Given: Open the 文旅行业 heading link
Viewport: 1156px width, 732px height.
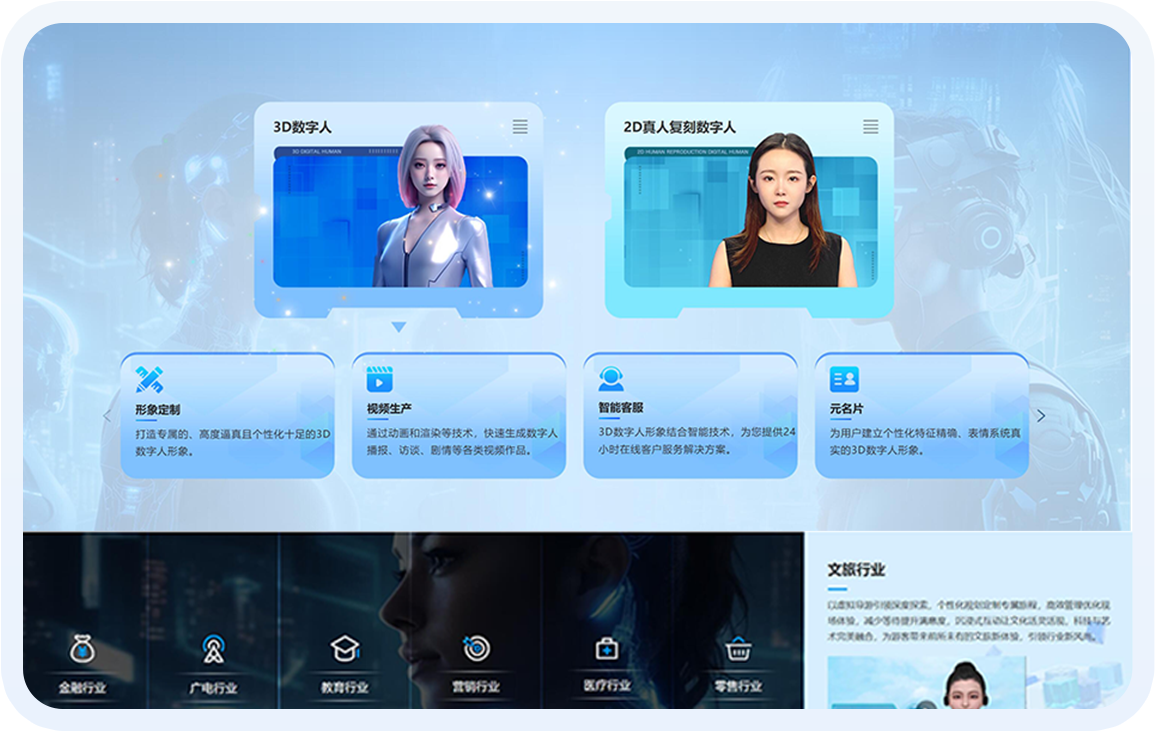Looking at the screenshot, I should (856, 570).
